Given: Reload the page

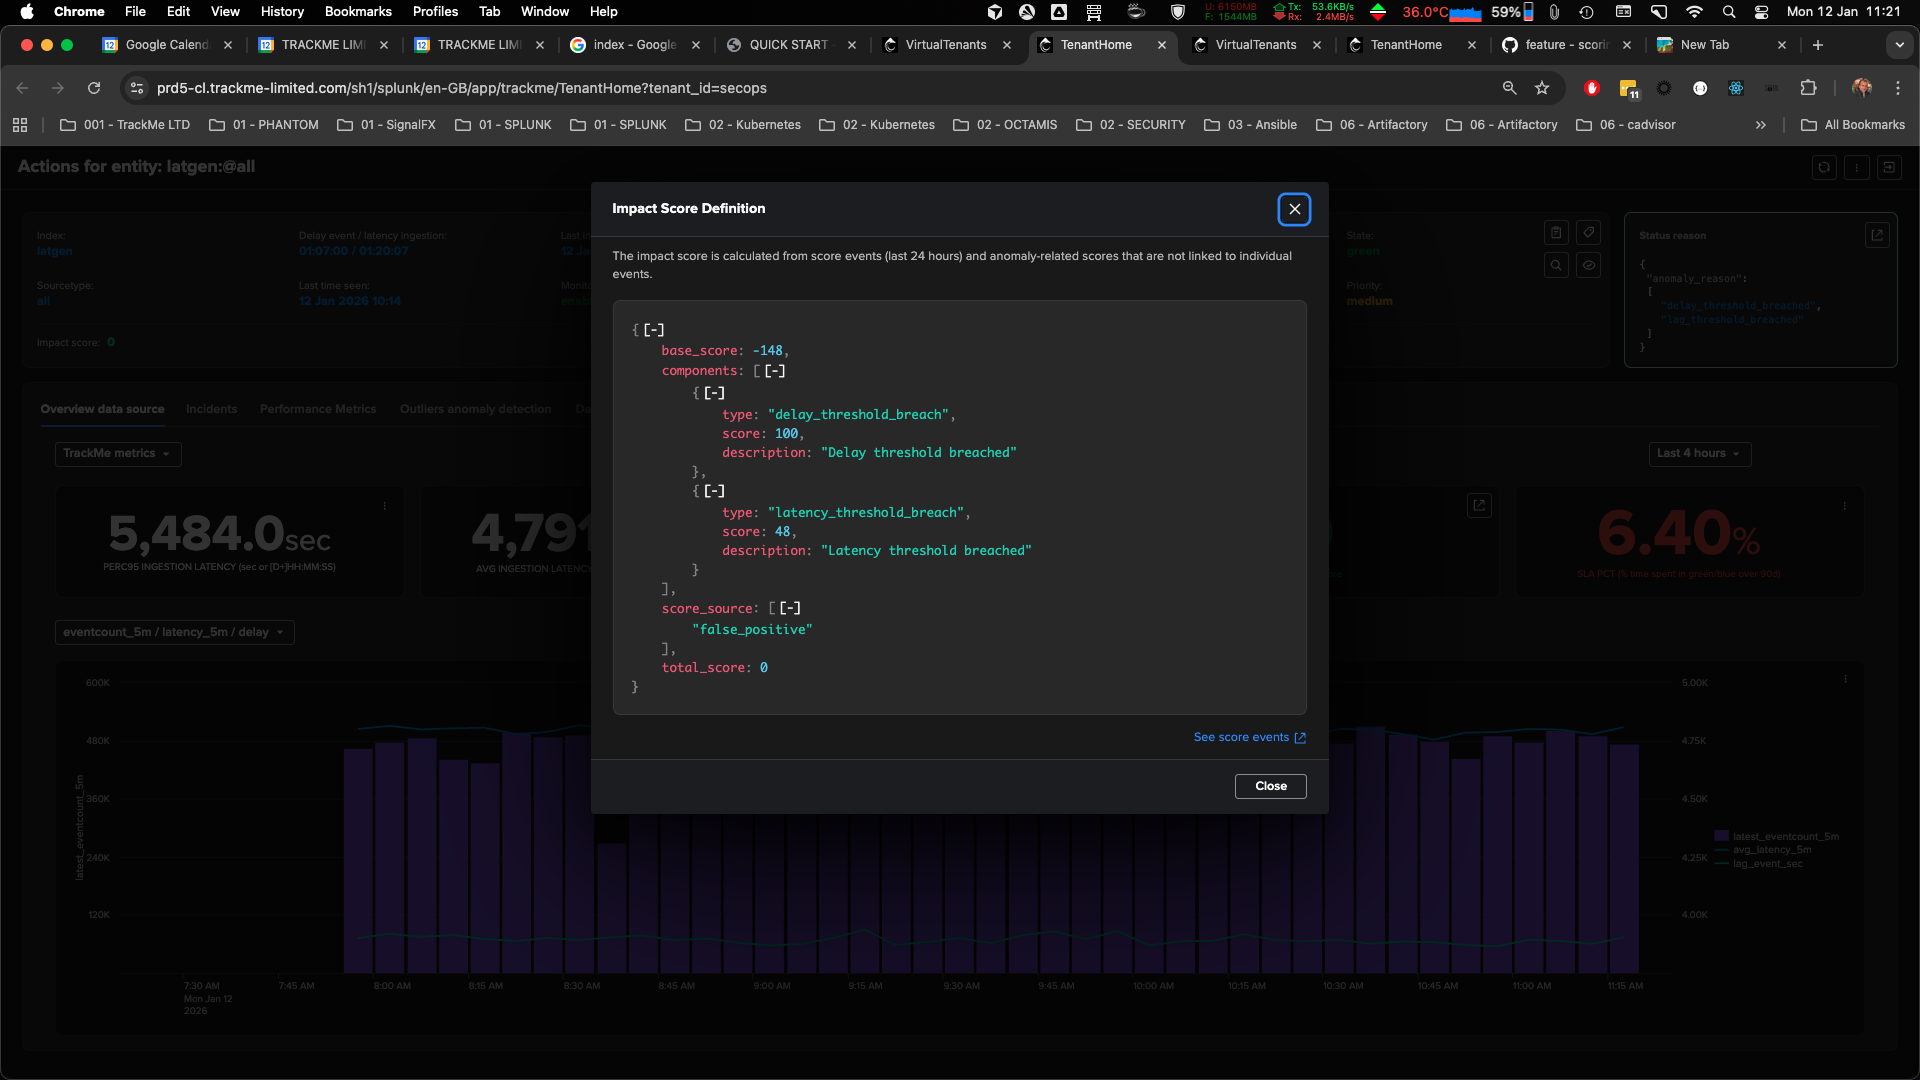Looking at the screenshot, I should 94,88.
